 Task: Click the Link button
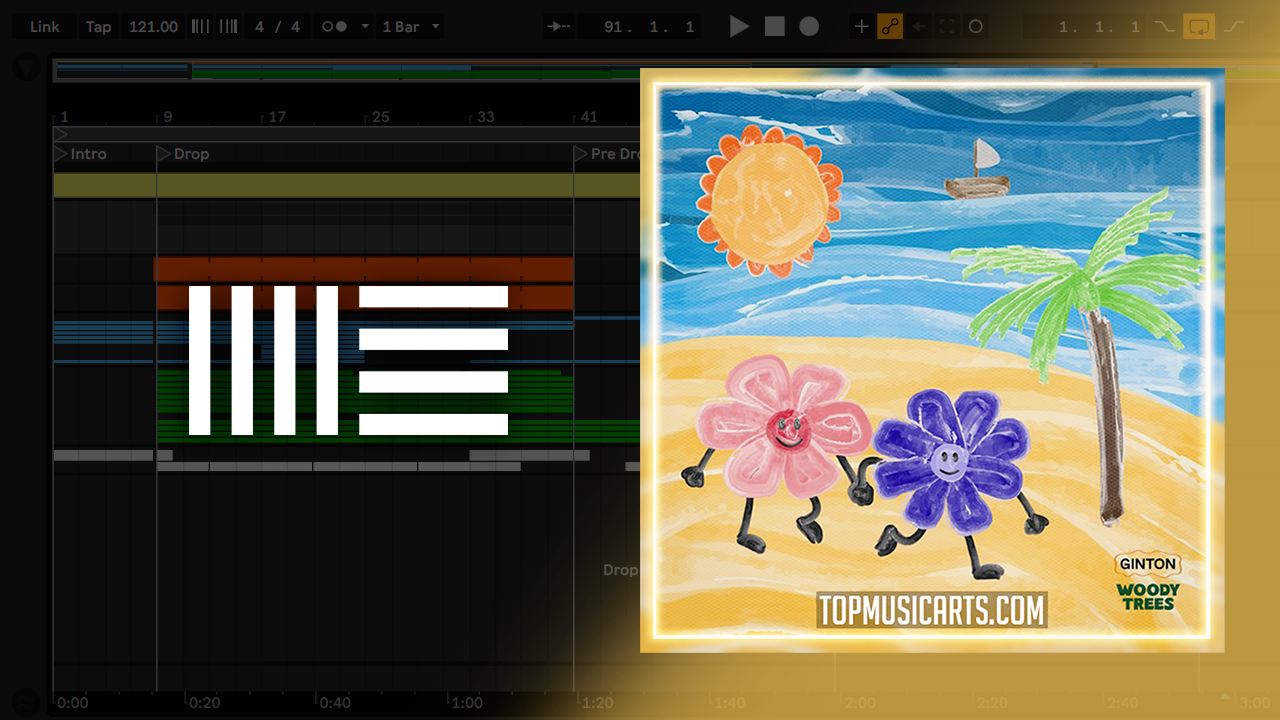[44, 27]
